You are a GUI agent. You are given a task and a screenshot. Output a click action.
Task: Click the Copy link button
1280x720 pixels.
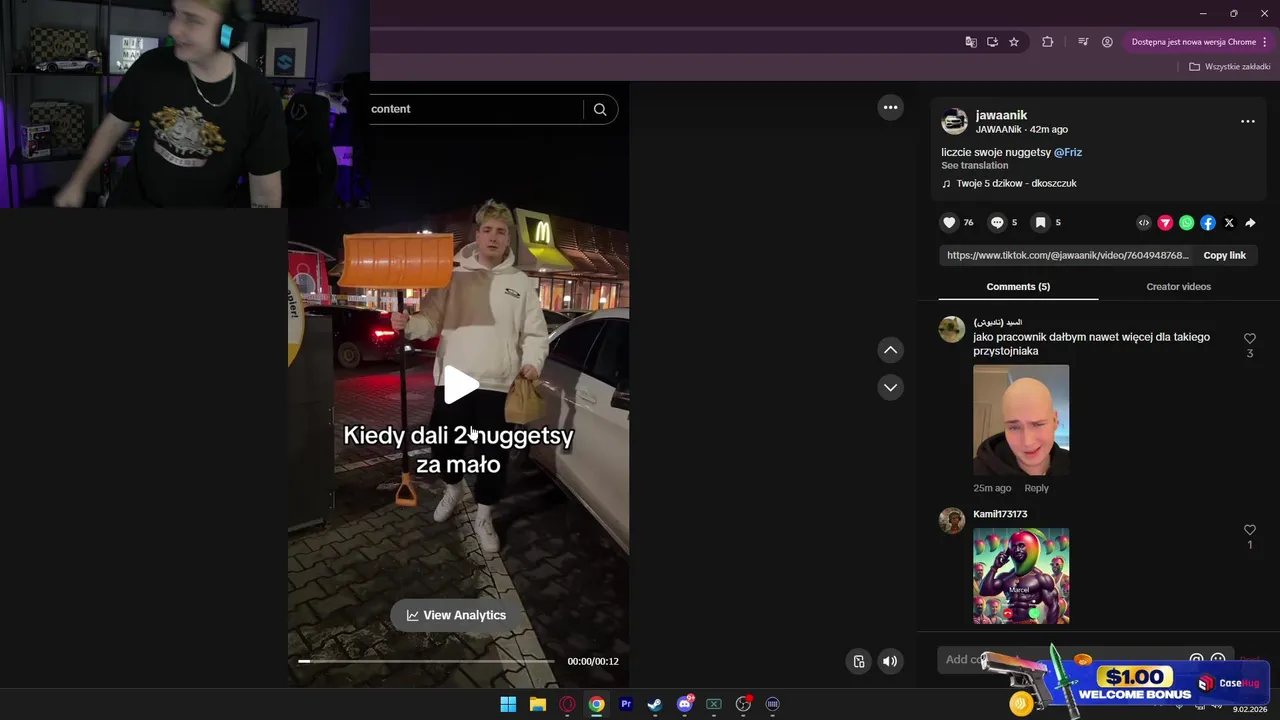pyautogui.click(x=1224, y=256)
